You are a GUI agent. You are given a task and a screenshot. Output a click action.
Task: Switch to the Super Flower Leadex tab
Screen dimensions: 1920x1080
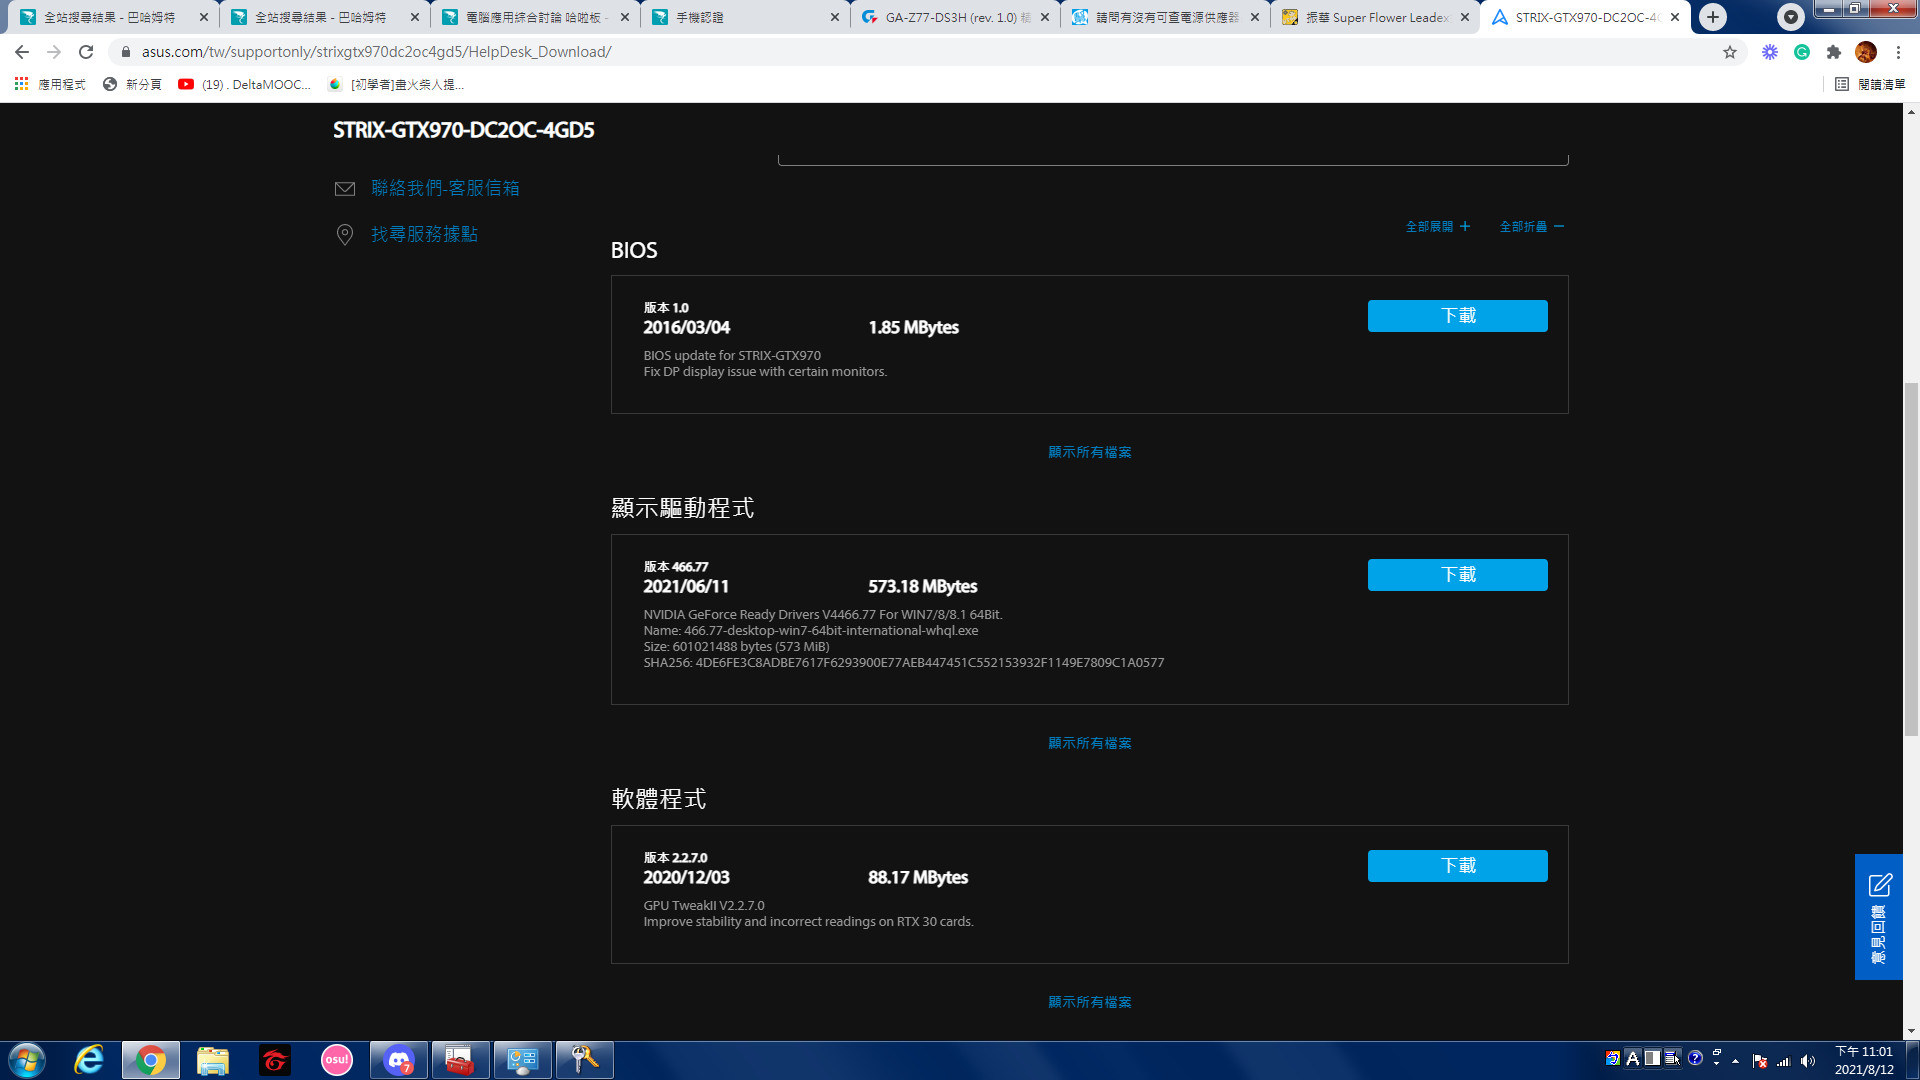1374,17
